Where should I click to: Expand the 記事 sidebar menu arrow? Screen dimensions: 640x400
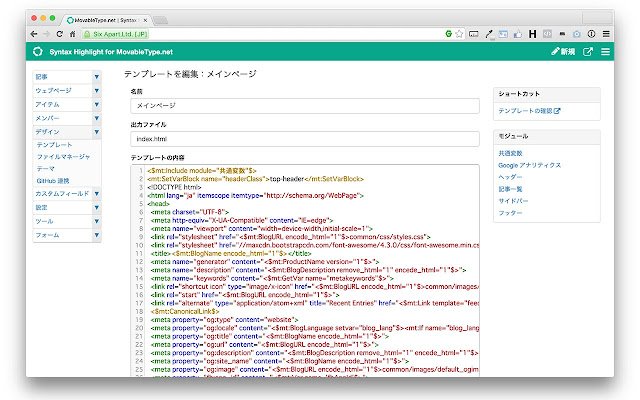(x=96, y=77)
